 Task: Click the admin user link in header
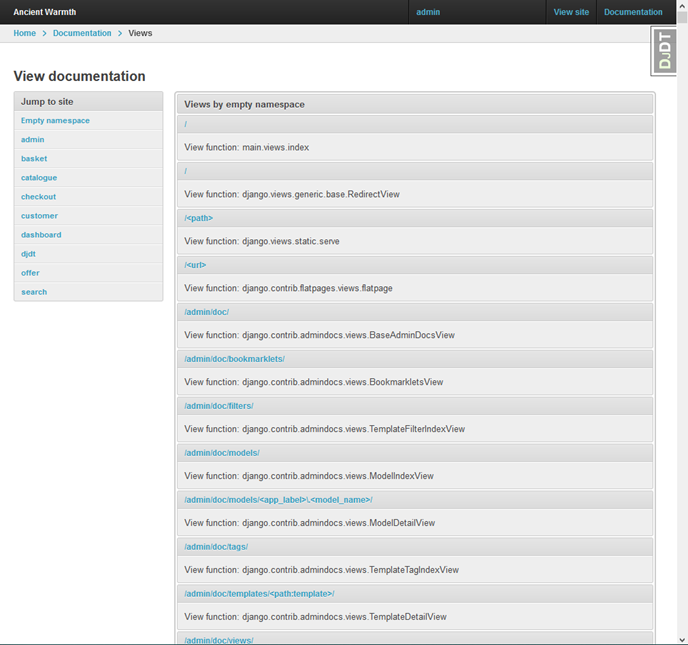[428, 12]
